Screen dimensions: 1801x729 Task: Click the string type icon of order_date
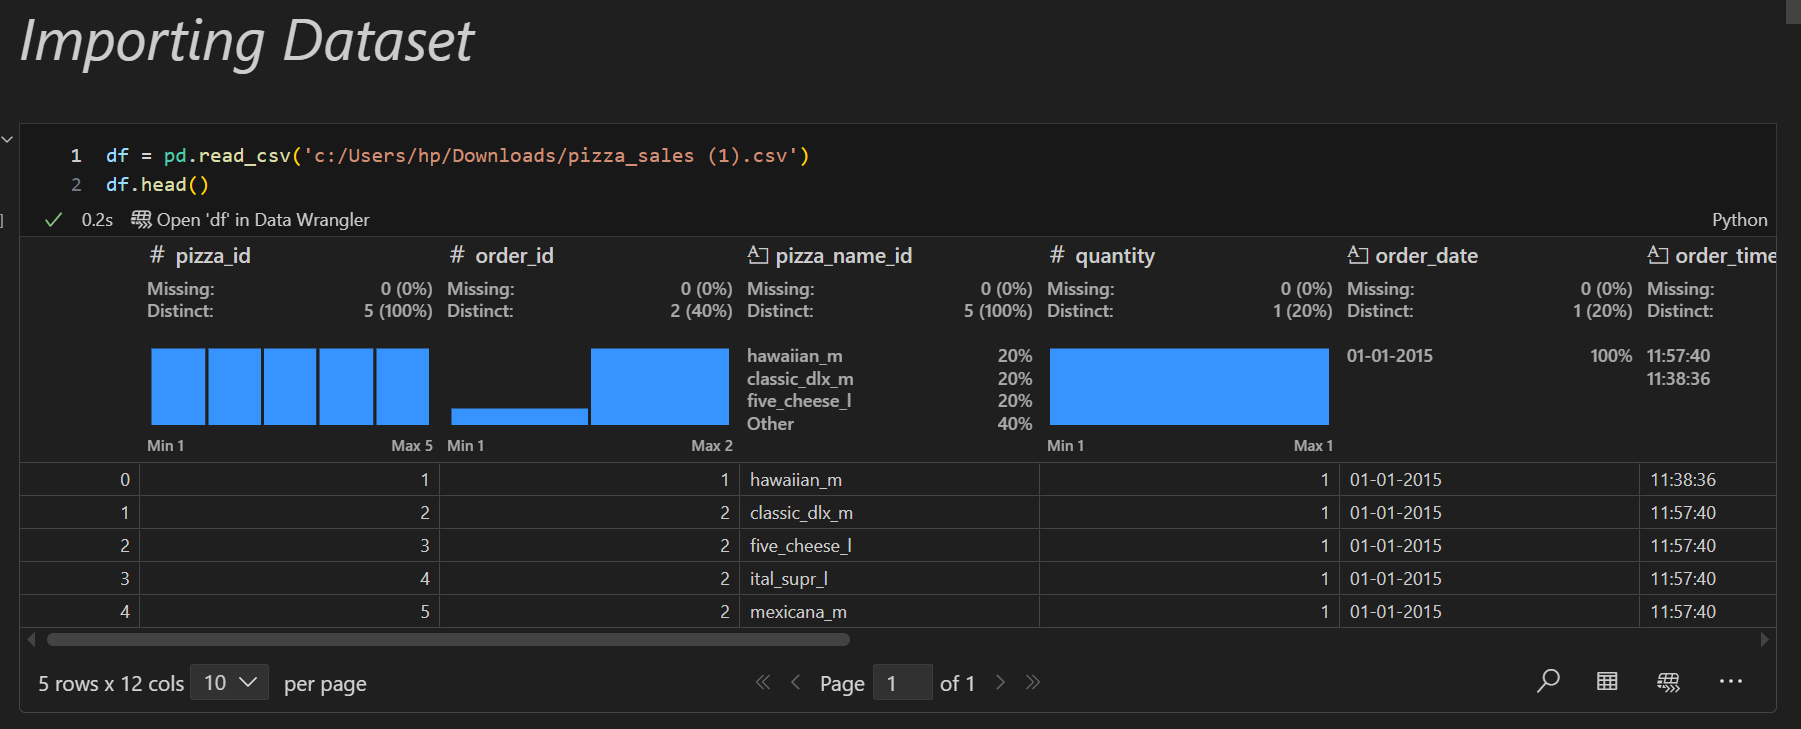click(1358, 255)
